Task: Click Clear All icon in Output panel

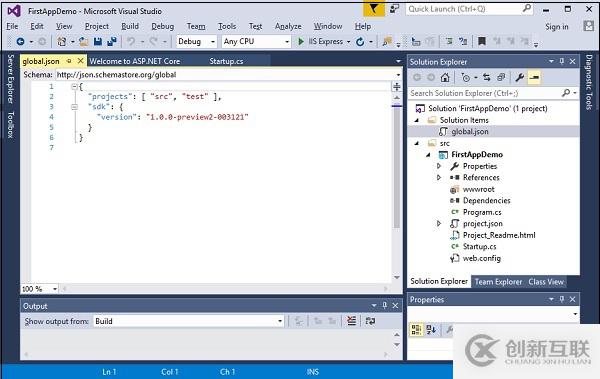Action: coord(351,321)
